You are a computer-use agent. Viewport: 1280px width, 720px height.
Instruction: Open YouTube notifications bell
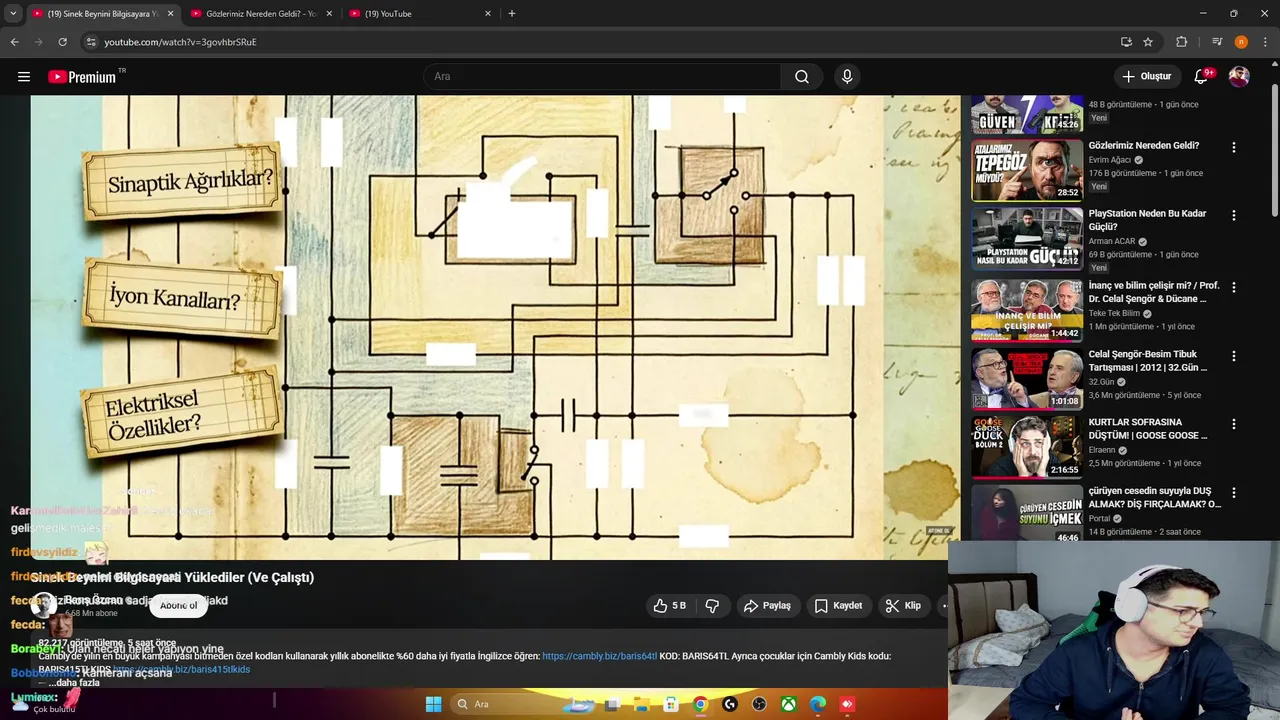[1202, 77]
